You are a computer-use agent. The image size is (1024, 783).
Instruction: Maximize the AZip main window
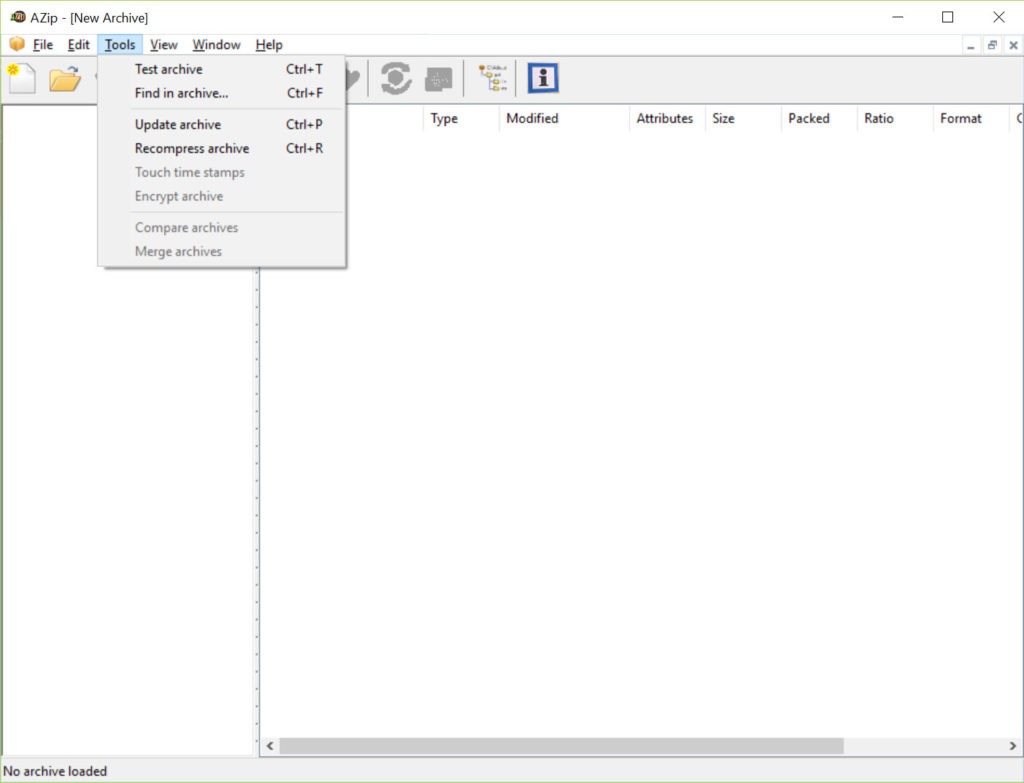[948, 18]
